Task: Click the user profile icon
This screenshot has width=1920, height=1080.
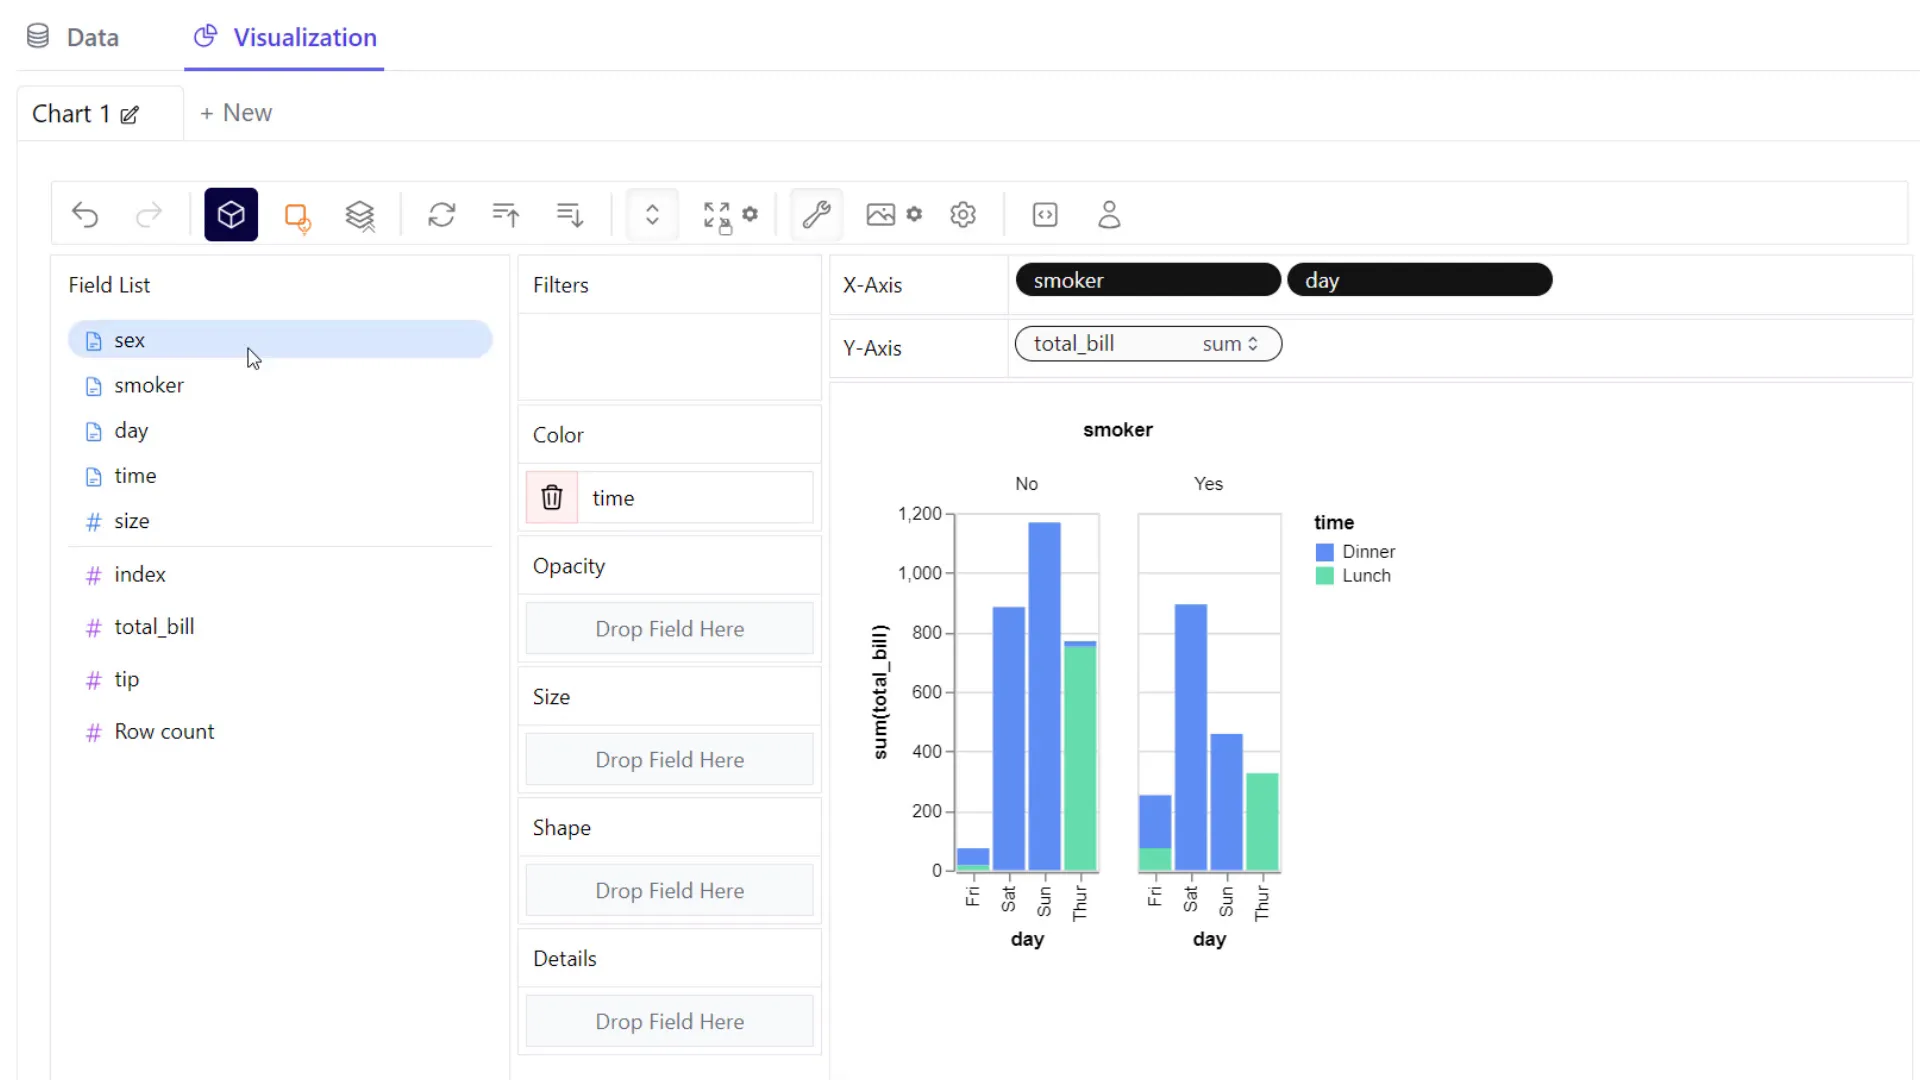Action: coord(1109,214)
